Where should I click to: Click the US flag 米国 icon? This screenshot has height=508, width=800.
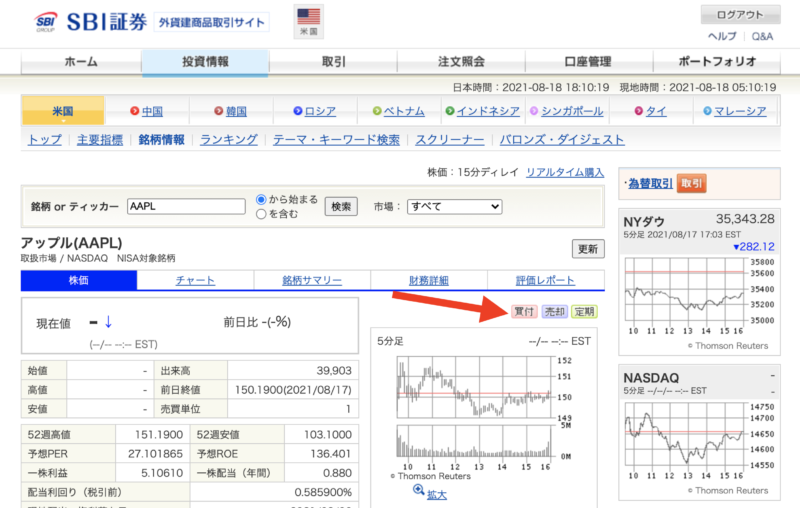click(x=309, y=21)
